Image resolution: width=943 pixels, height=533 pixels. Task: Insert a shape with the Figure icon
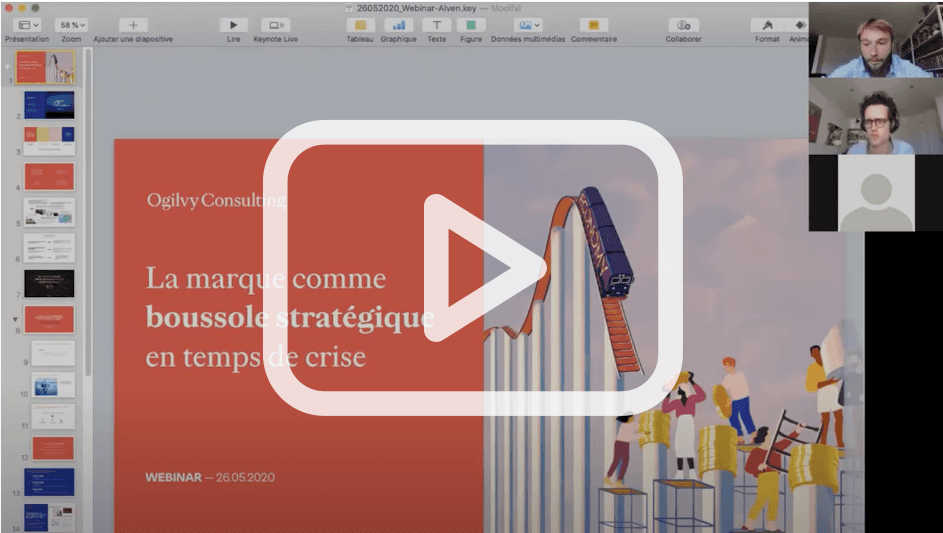[471, 25]
